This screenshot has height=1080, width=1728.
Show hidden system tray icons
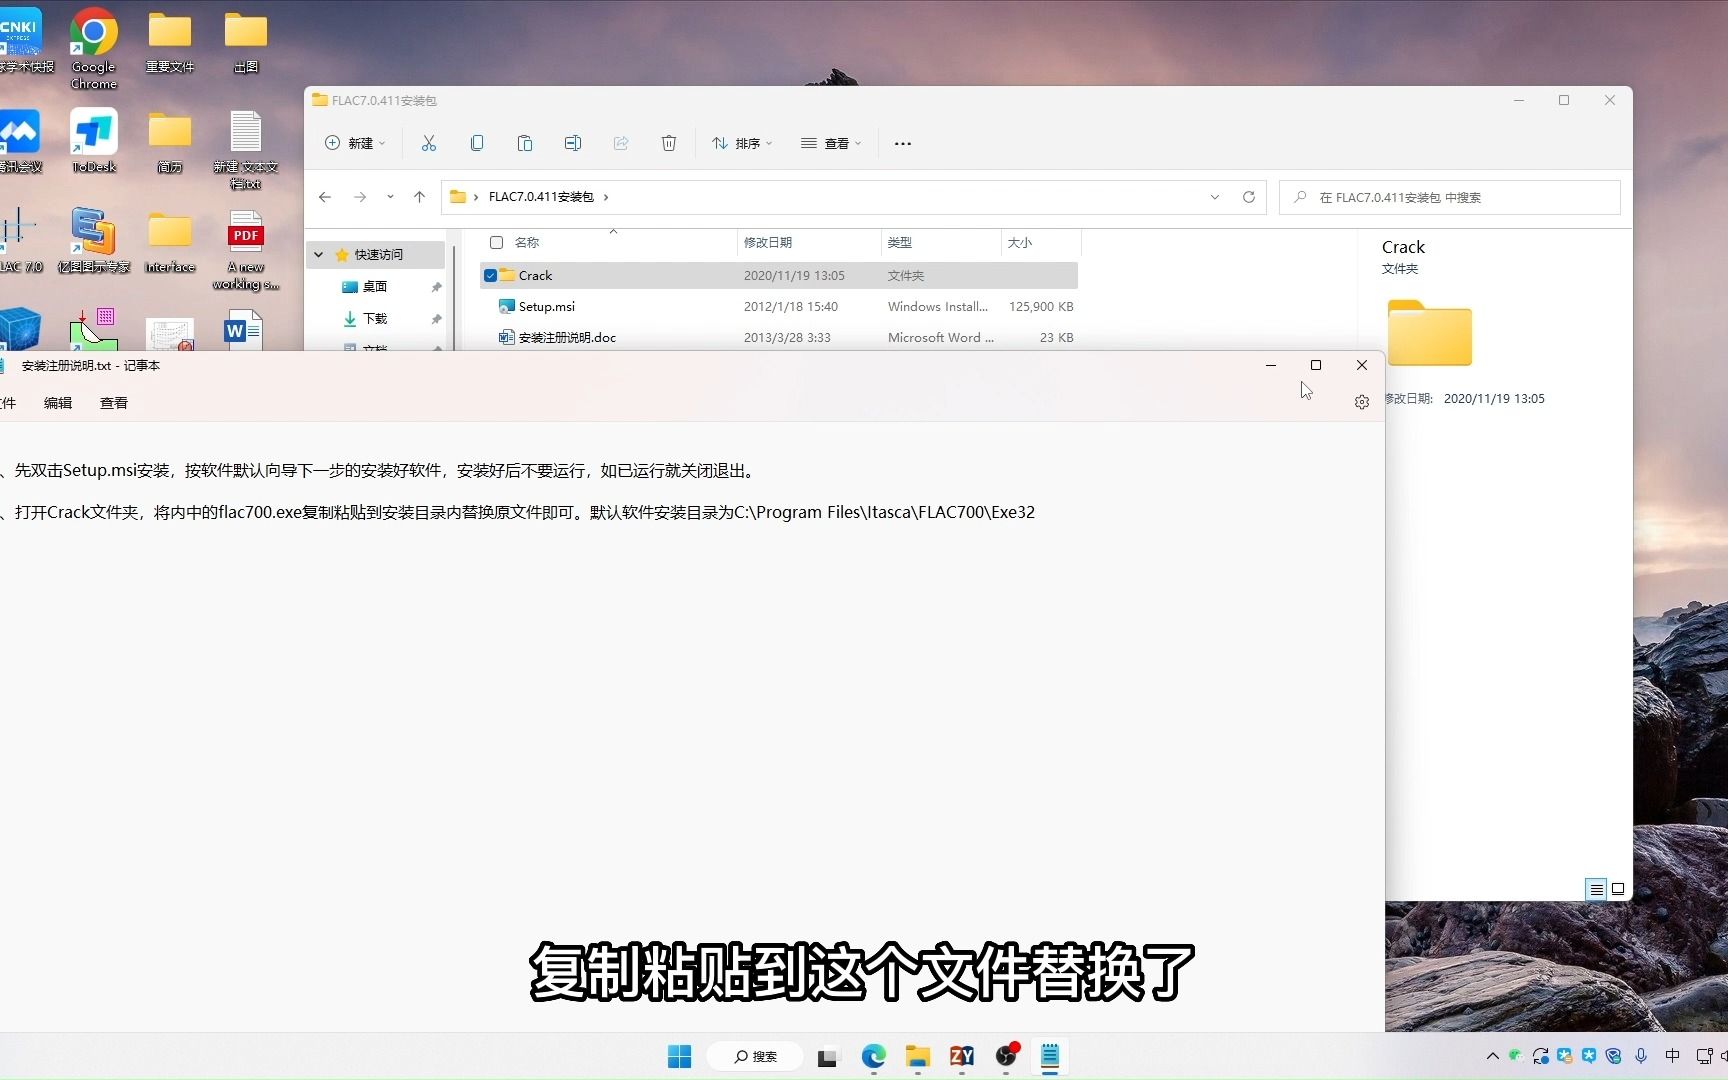click(1493, 1056)
